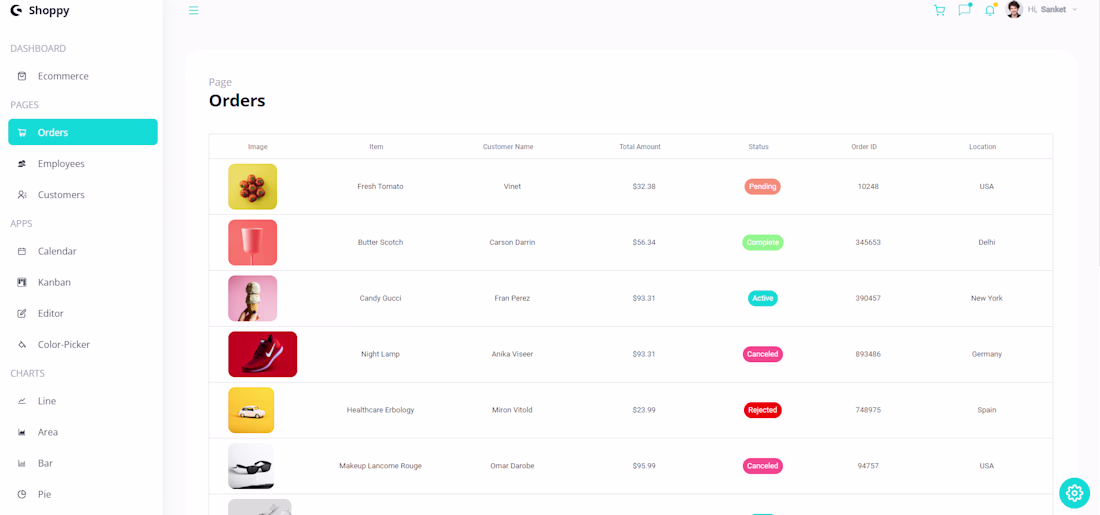The width and height of the screenshot is (1100, 515).
Task: Click the Shoppy logo icon
Action: point(16,11)
